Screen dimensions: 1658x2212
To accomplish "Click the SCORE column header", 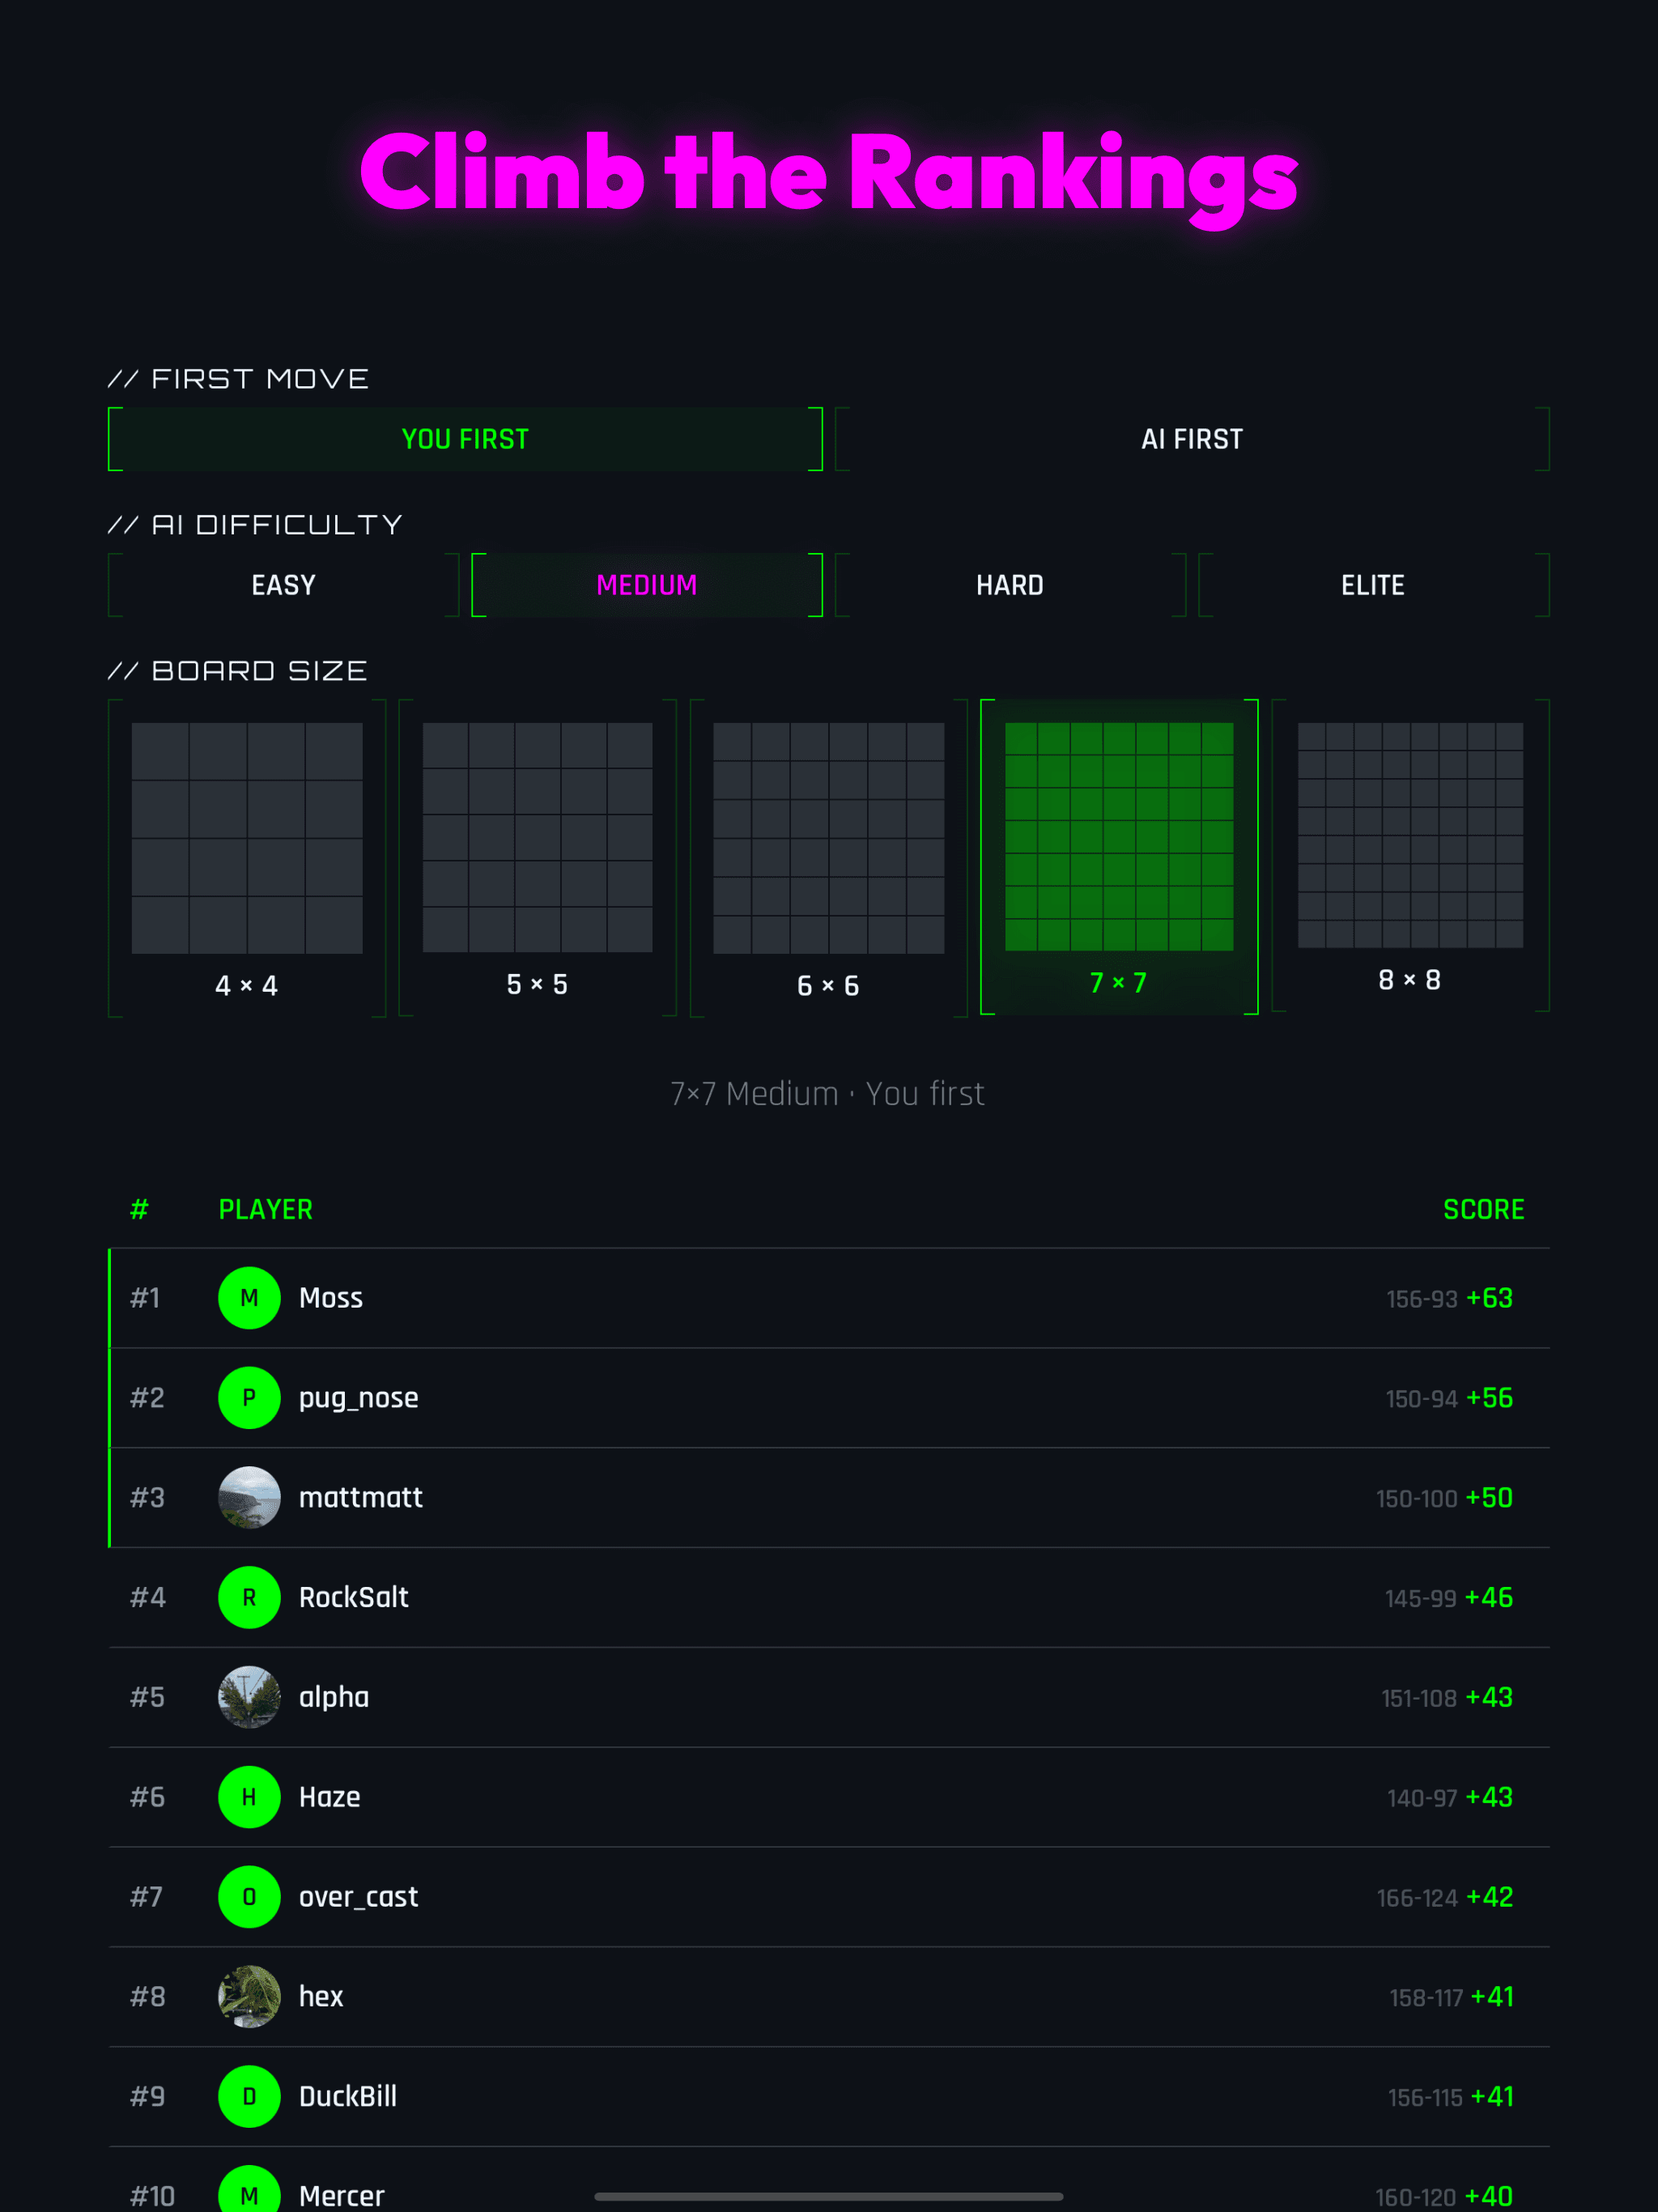I will tap(1483, 1210).
